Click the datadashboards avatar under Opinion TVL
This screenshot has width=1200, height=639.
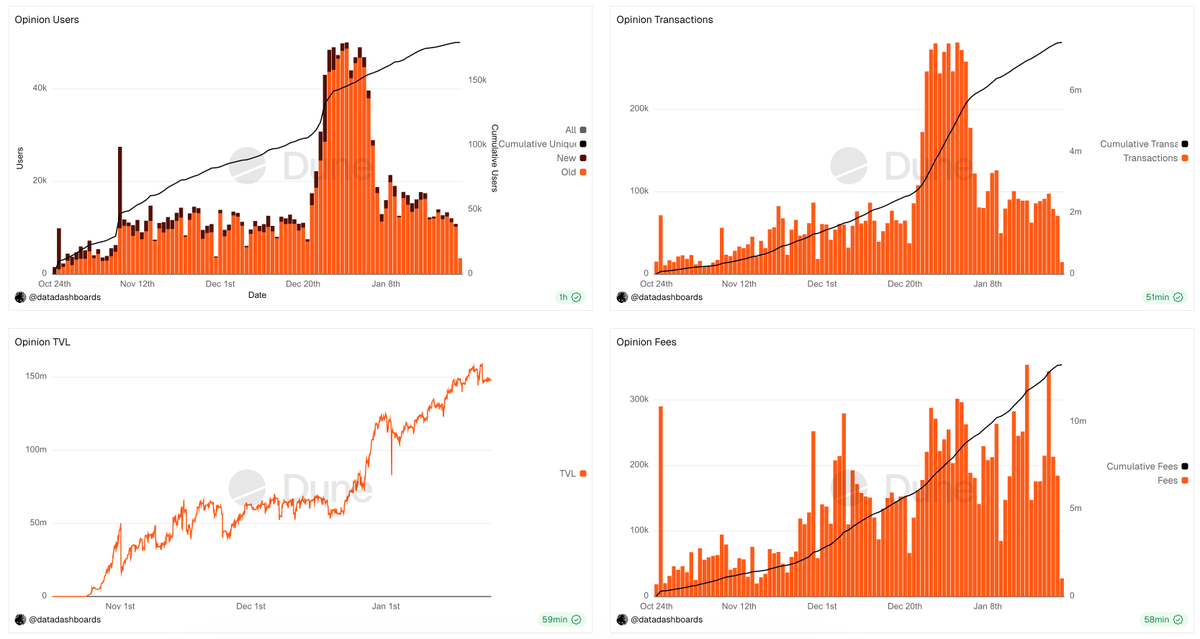(20, 619)
